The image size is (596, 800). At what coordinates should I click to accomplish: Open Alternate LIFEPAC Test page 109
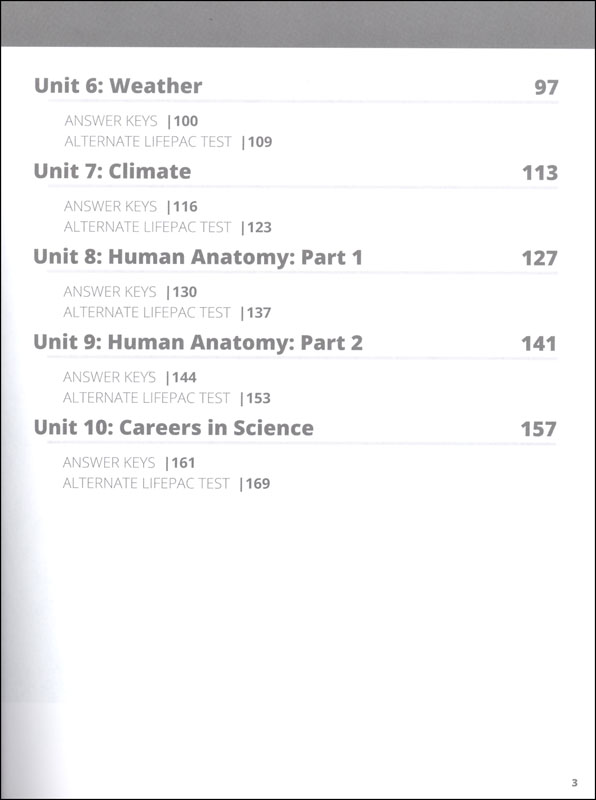(168, 142)
